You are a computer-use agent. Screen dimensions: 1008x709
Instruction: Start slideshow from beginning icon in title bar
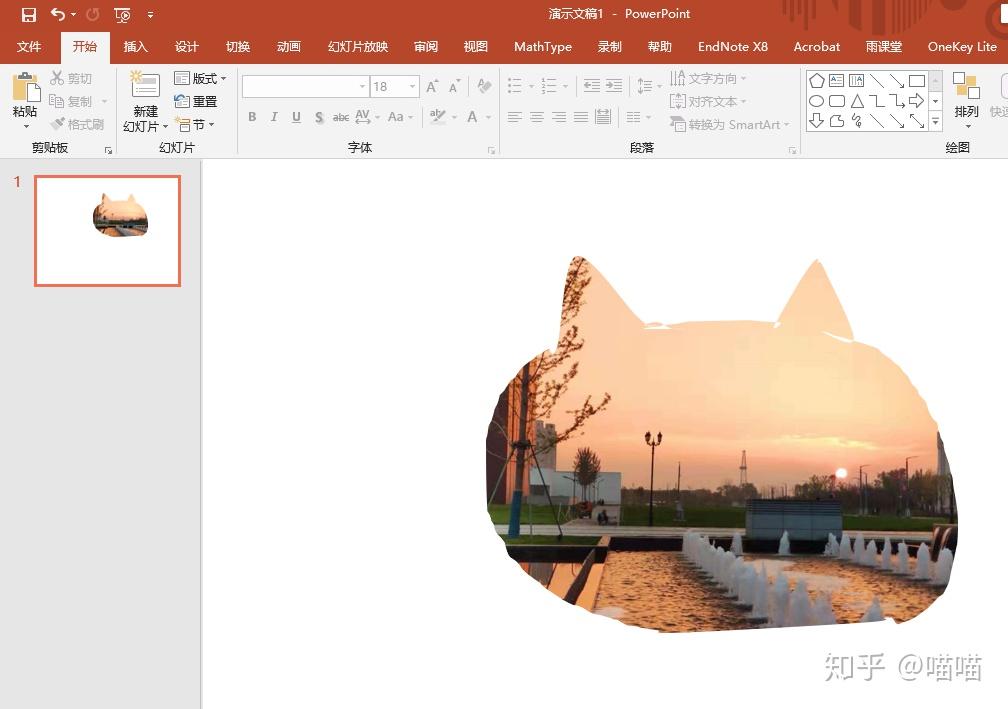coord(122,15)
